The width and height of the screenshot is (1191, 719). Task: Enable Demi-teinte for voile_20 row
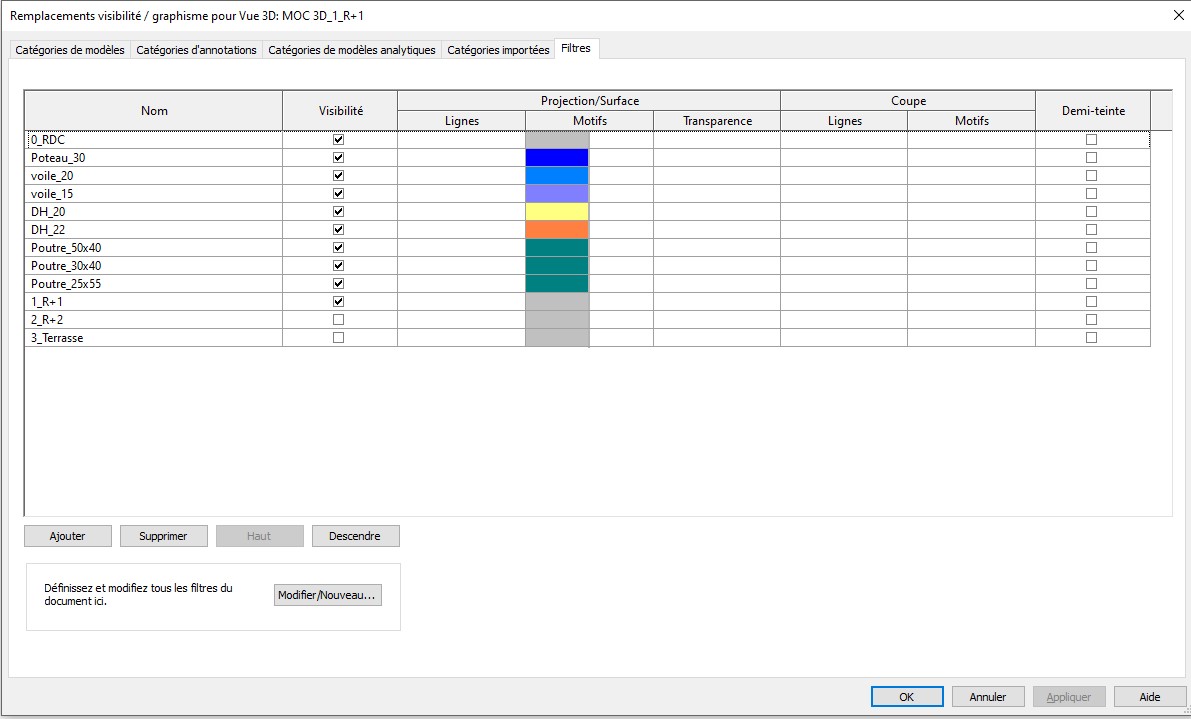click(1091, 175)
